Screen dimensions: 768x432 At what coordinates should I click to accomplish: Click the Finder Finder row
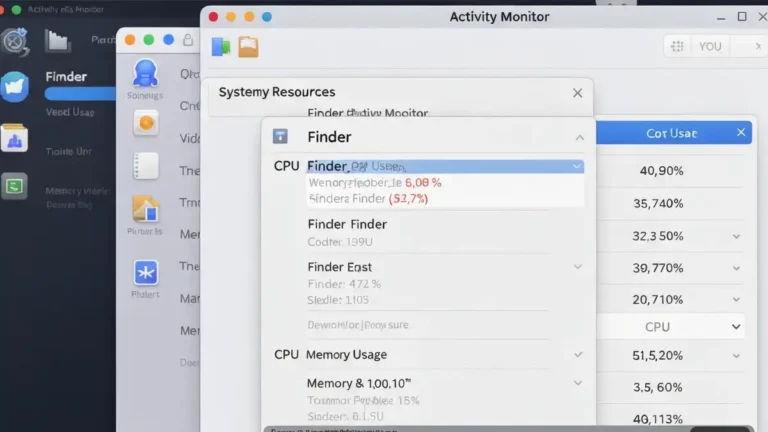347,224
